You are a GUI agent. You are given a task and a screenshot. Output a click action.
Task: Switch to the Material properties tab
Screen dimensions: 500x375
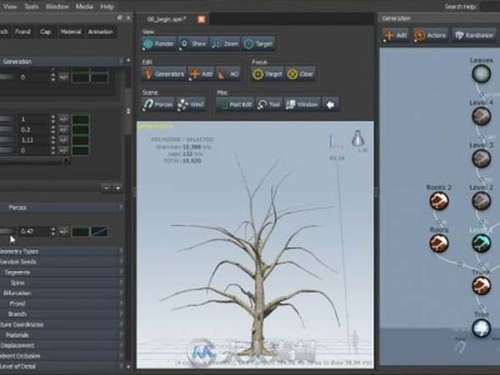(x=70, y=32)
